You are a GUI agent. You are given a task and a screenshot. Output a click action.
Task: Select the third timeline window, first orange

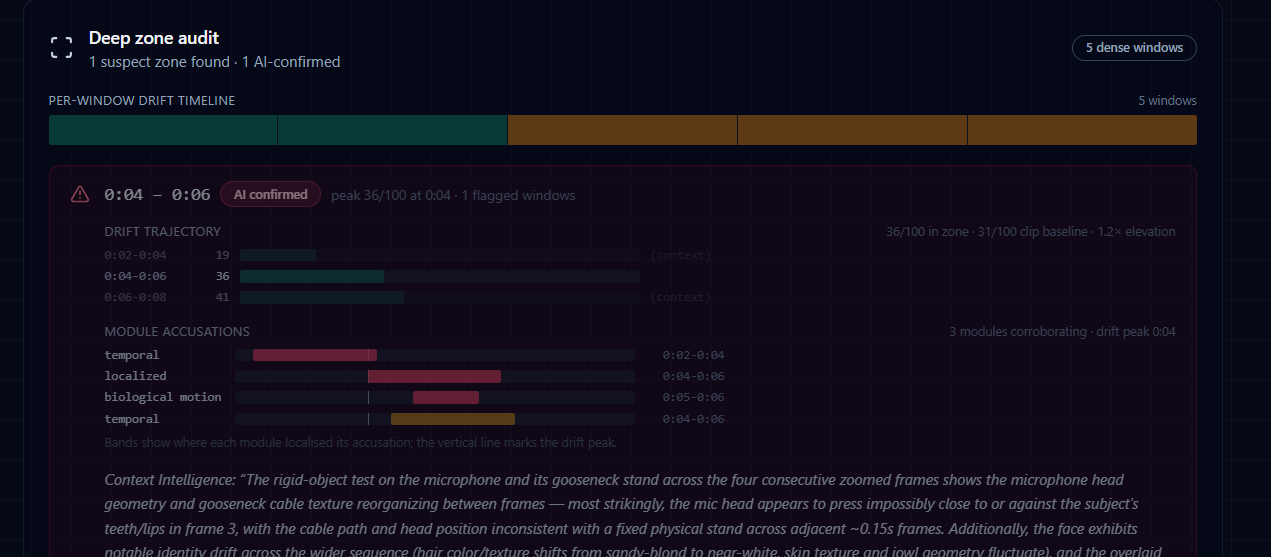(x=622, y=130)
